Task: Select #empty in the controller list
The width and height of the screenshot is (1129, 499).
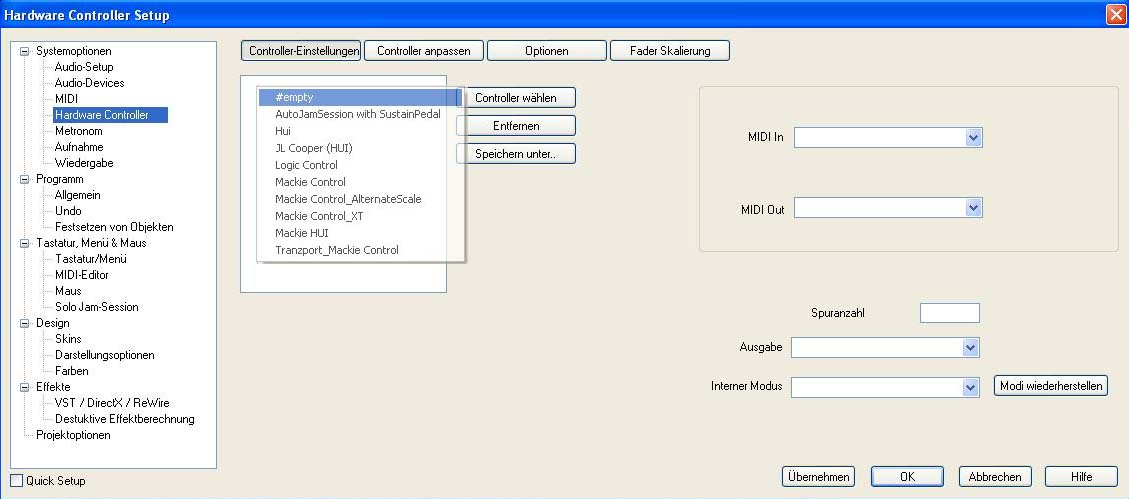Action: coord(360,96)
